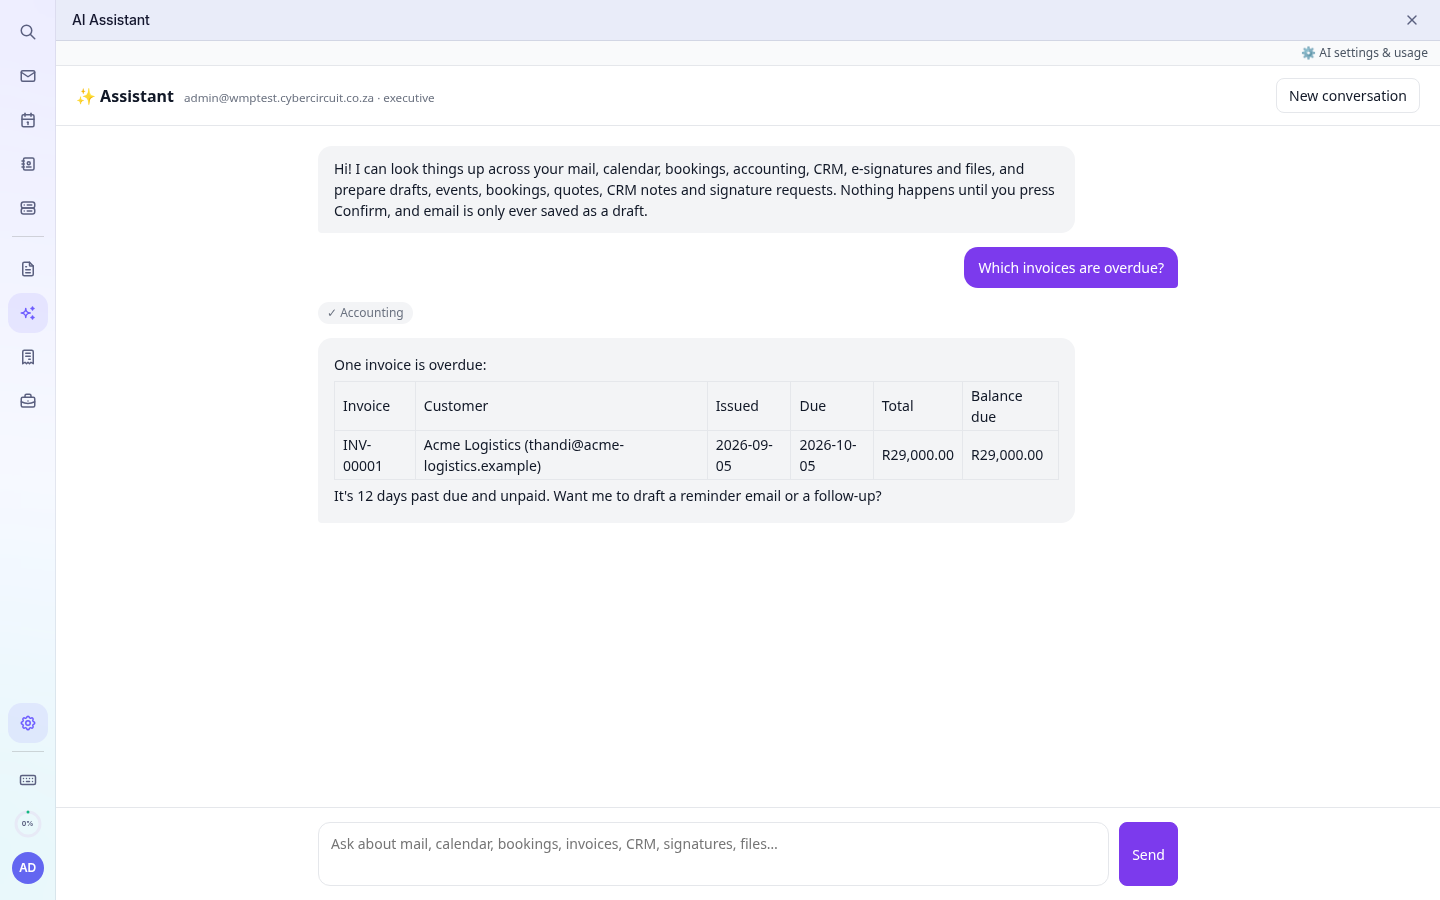This screenshot has width=1440, height=900.
Task: Click the 'One invoice is overdue:' text
Action: (410, 365)
